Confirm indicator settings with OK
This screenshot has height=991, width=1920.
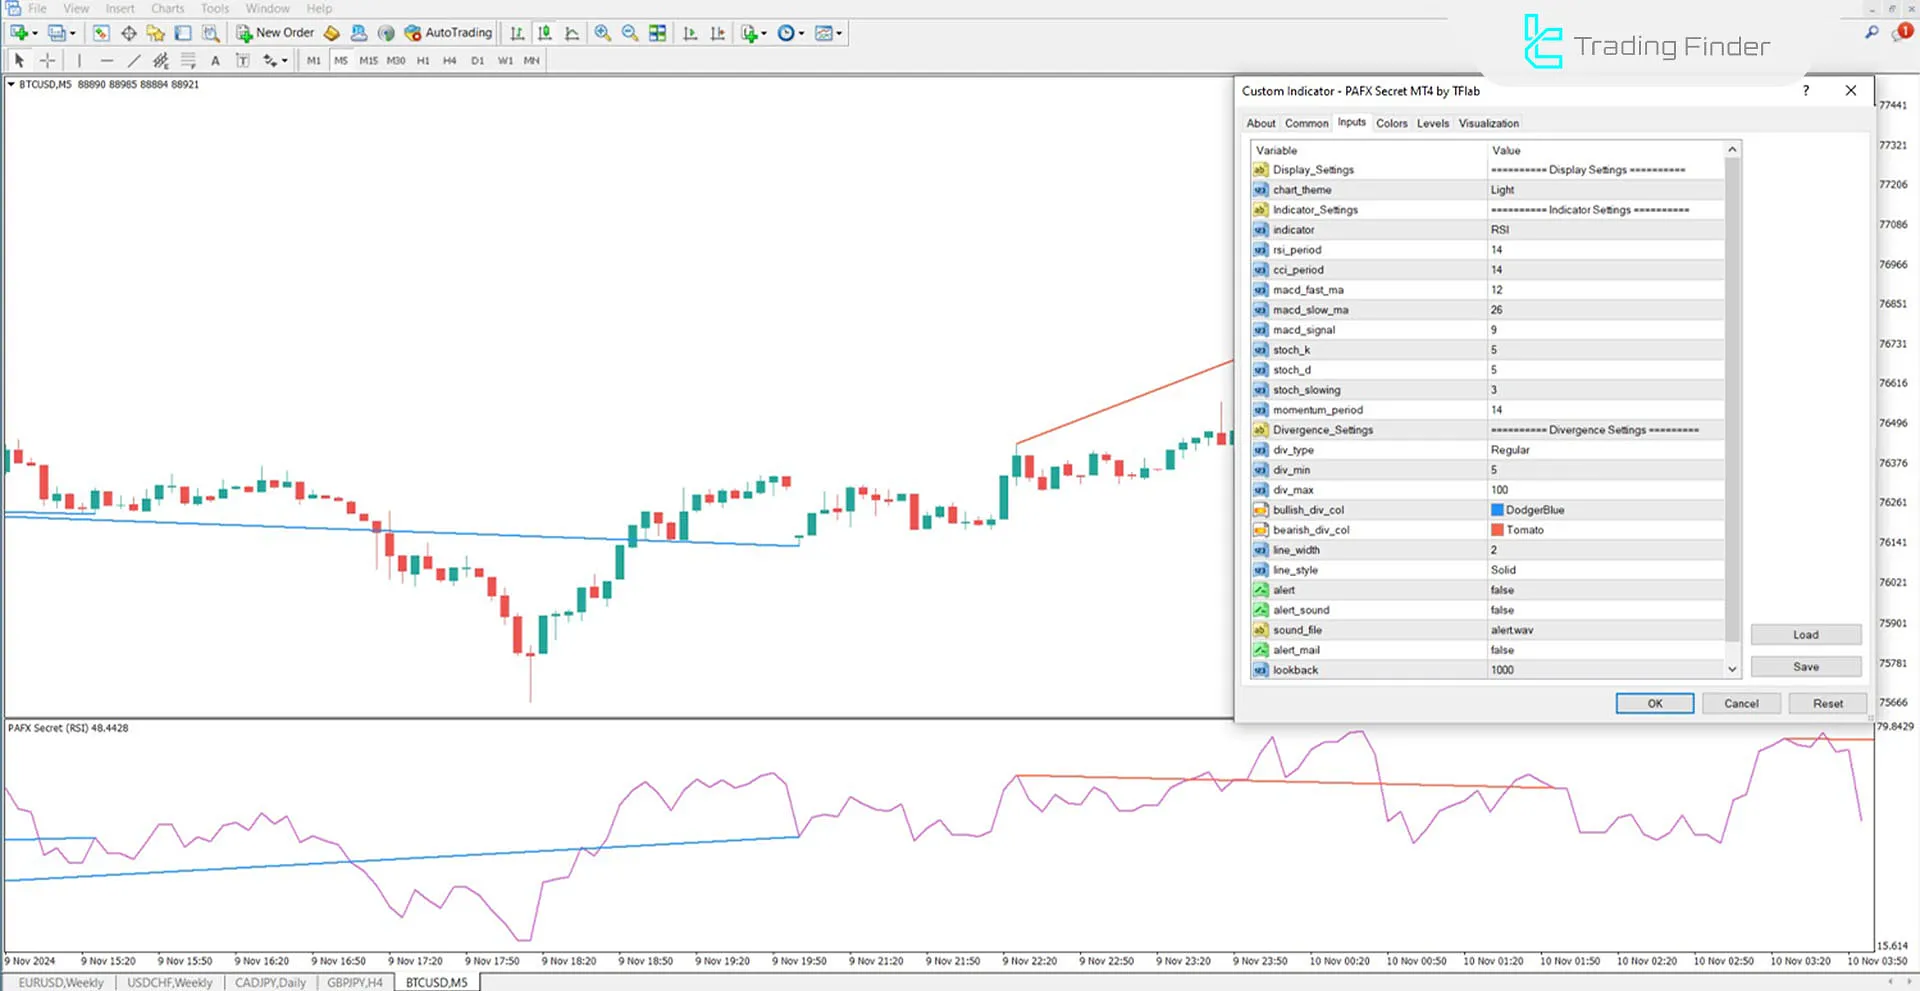tap(1654, 703)
